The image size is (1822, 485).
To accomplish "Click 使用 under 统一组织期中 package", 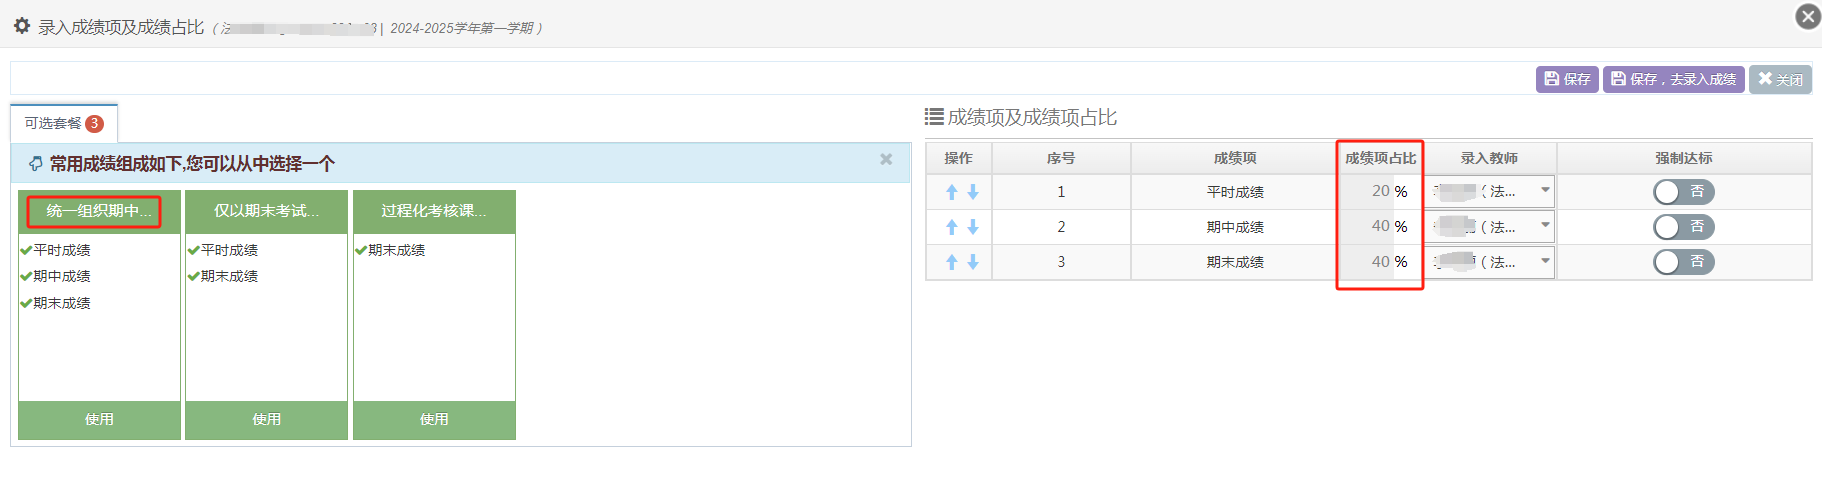I will pyautogui.click(x=99, y=420).
